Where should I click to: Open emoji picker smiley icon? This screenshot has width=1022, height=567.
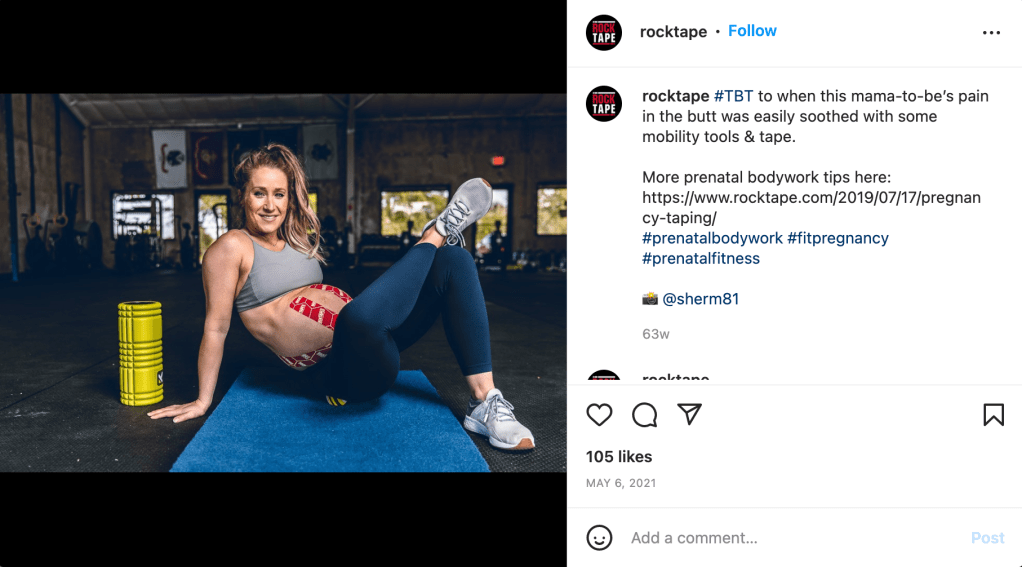tap(599, 538)
